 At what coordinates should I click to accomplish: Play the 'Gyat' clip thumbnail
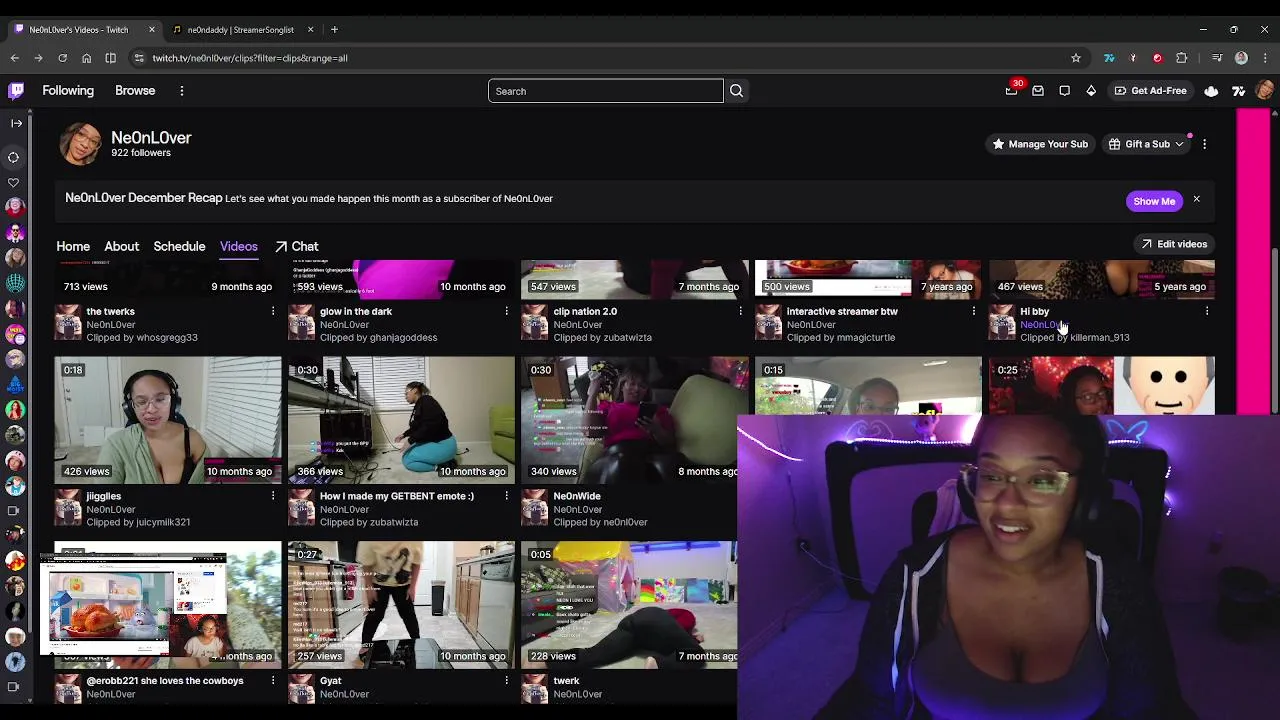[x=401, y=605]
